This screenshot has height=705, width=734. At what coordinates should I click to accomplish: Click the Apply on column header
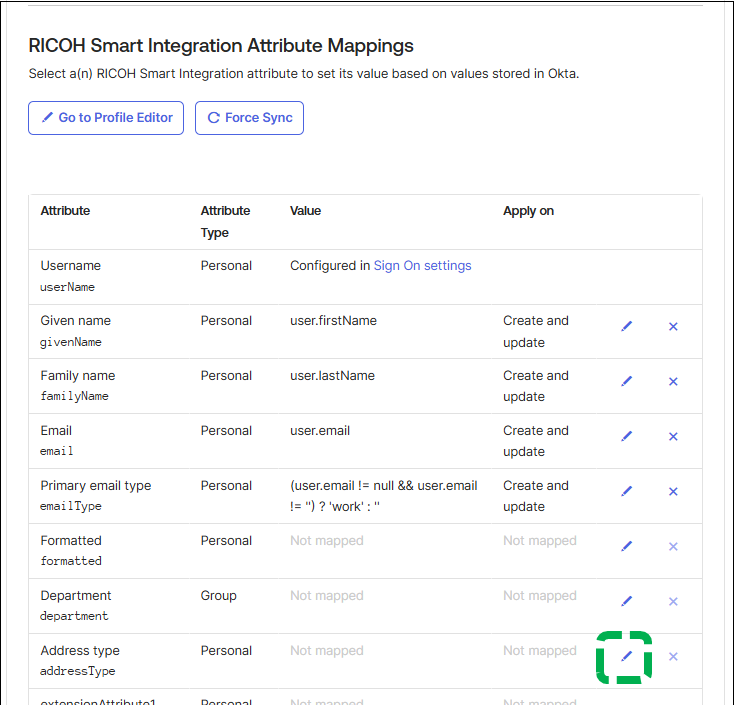(x=528, y=211)
